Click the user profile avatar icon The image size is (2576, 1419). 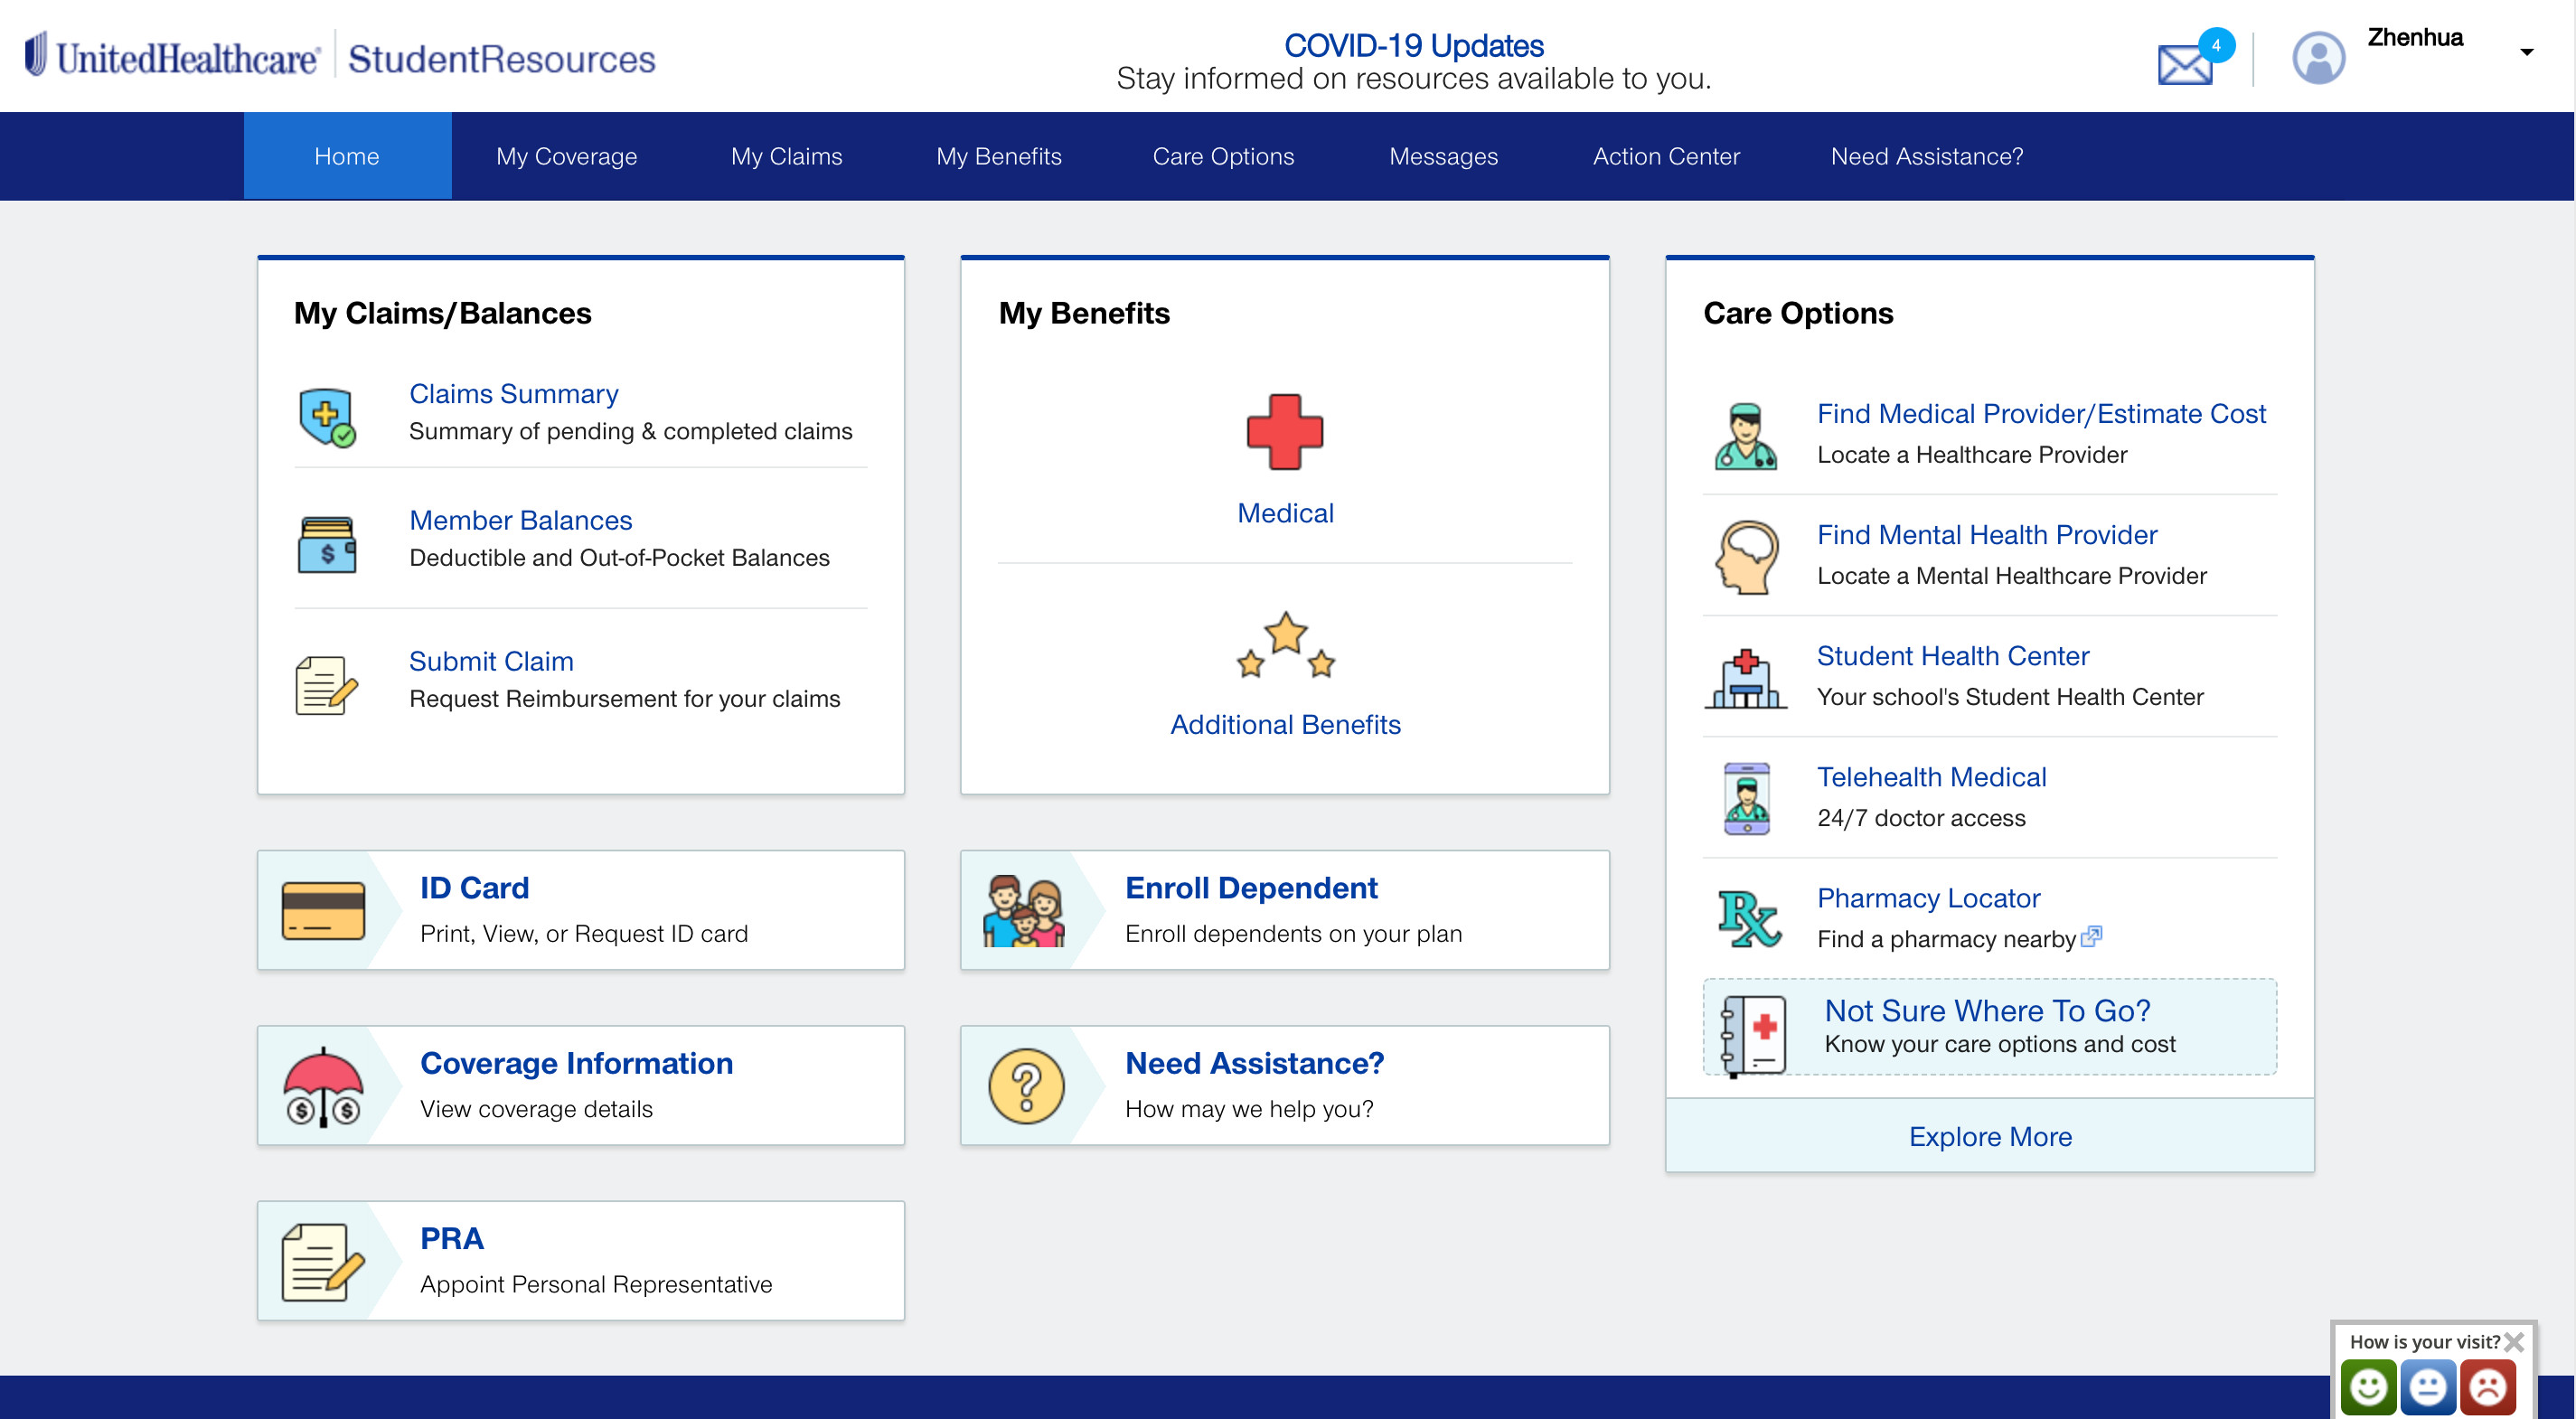[x=2318, y=58]
